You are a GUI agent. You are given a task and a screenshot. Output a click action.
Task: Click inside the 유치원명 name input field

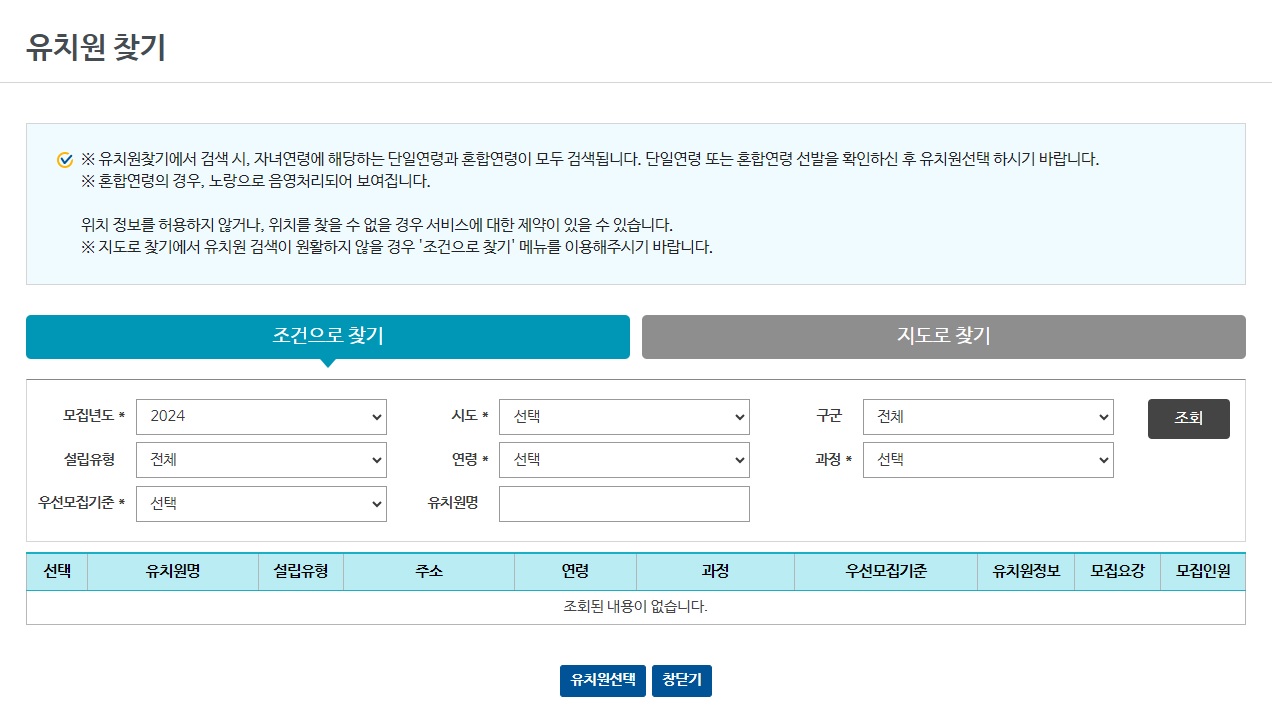(x=624, y=503)
